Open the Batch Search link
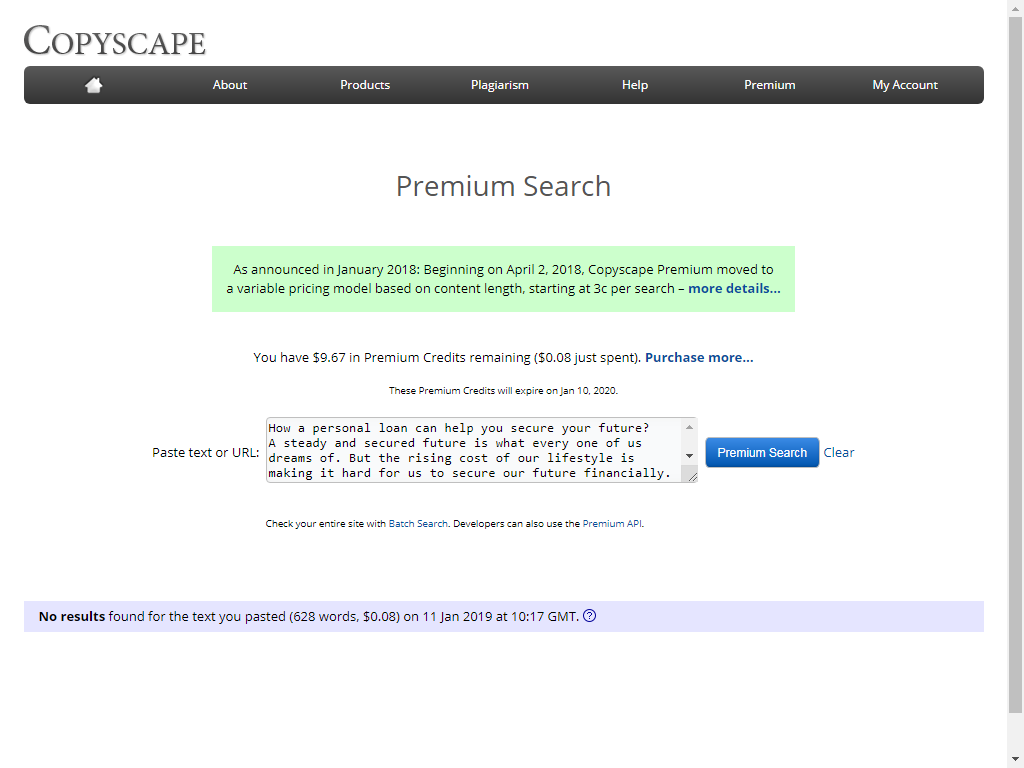This screenshot has width=1024, height=768. tap(418, 524)
